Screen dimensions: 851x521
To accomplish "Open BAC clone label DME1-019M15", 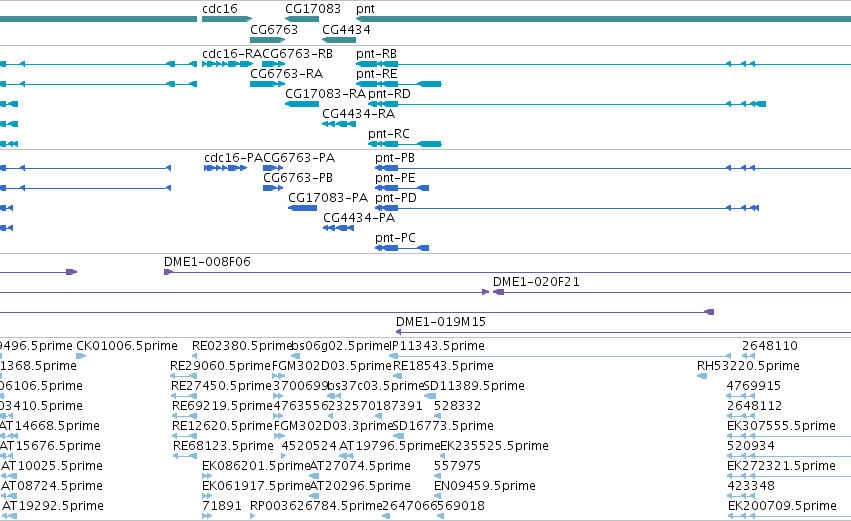I will [x=441, y=322].
